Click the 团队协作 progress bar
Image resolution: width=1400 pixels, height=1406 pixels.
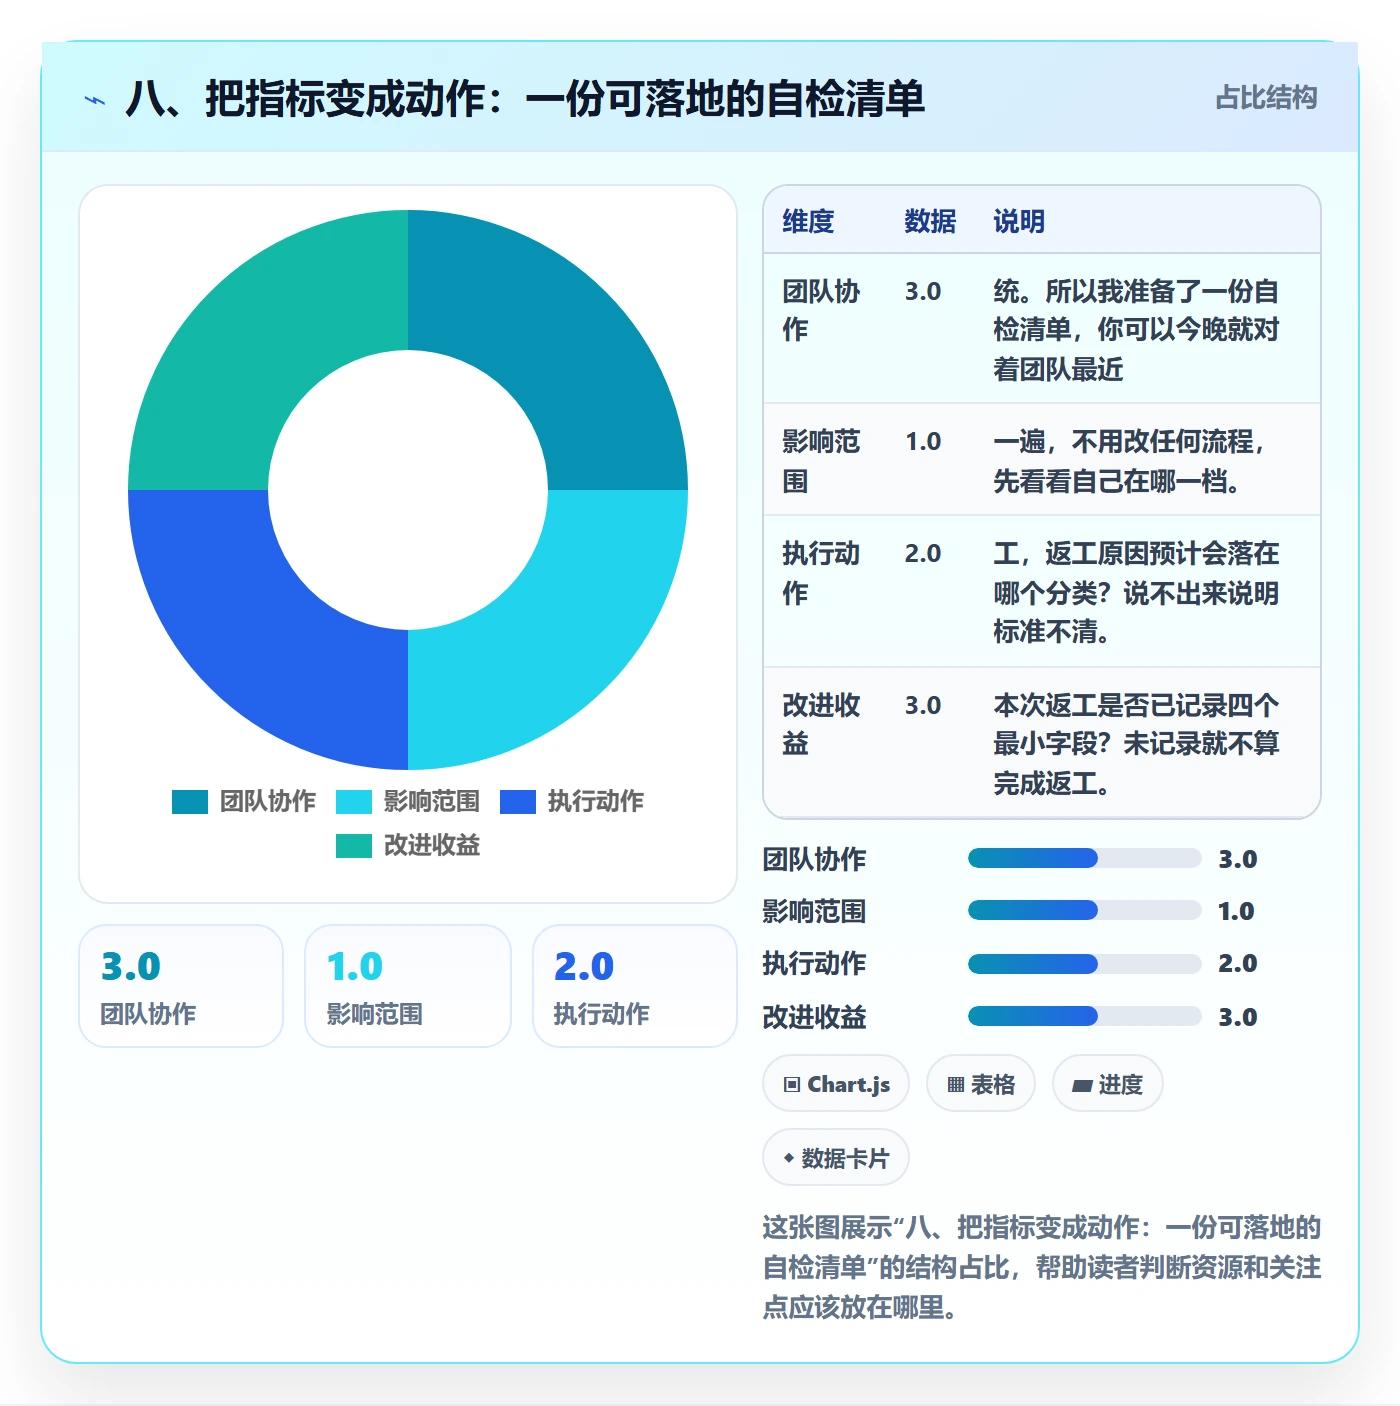[x=1085, y=858]
